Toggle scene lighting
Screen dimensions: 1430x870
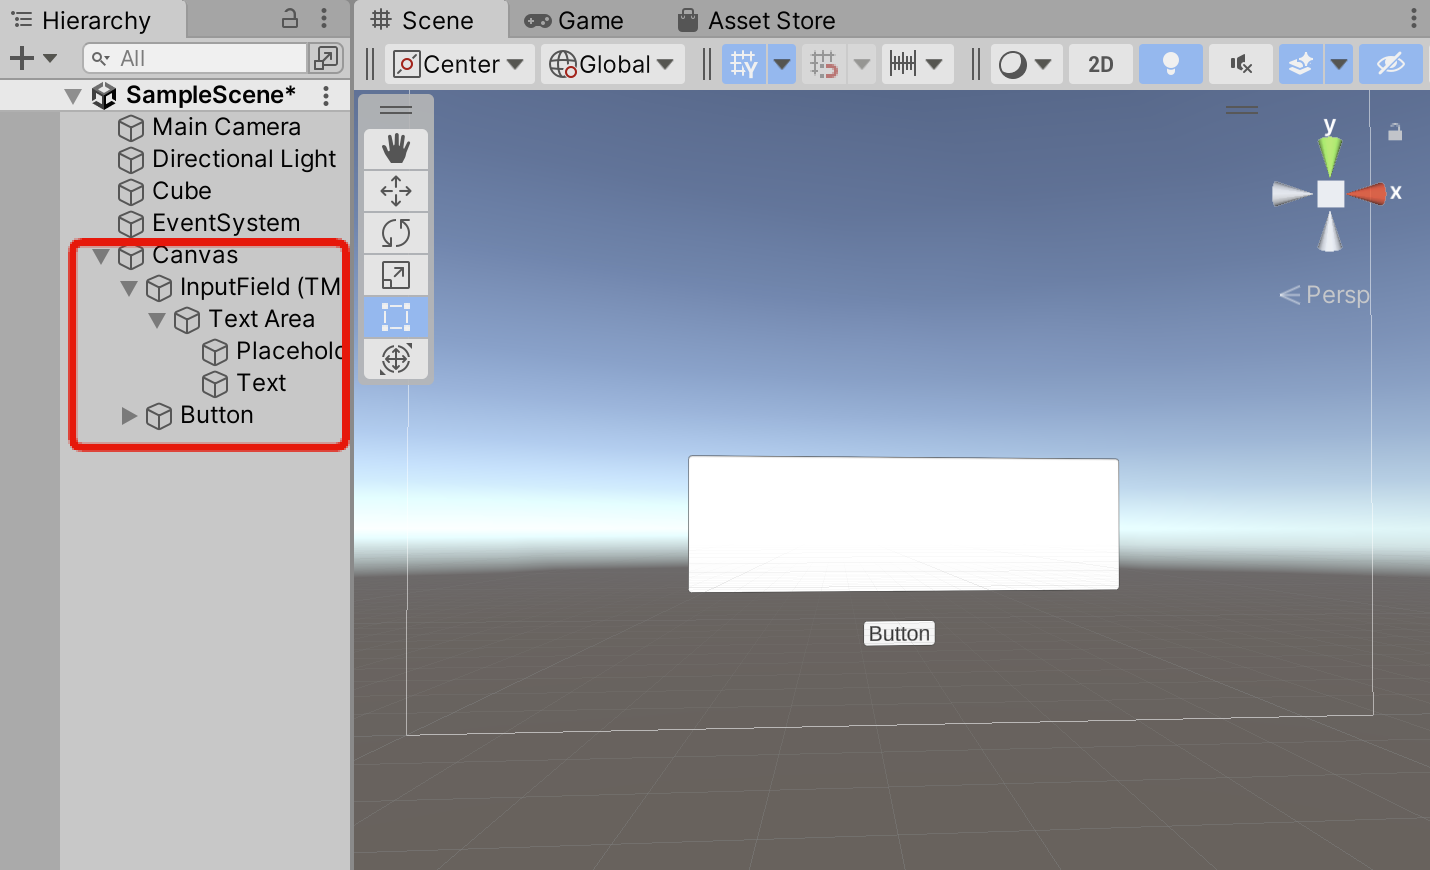tap(1170, 63)
